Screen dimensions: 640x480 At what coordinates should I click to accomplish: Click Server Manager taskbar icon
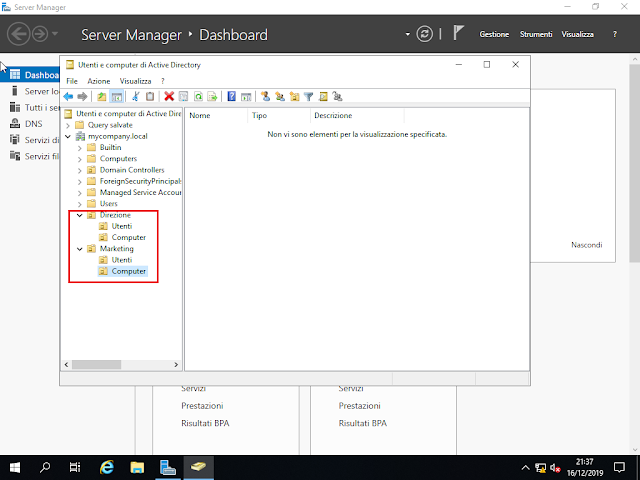click(x=167, y=467)
